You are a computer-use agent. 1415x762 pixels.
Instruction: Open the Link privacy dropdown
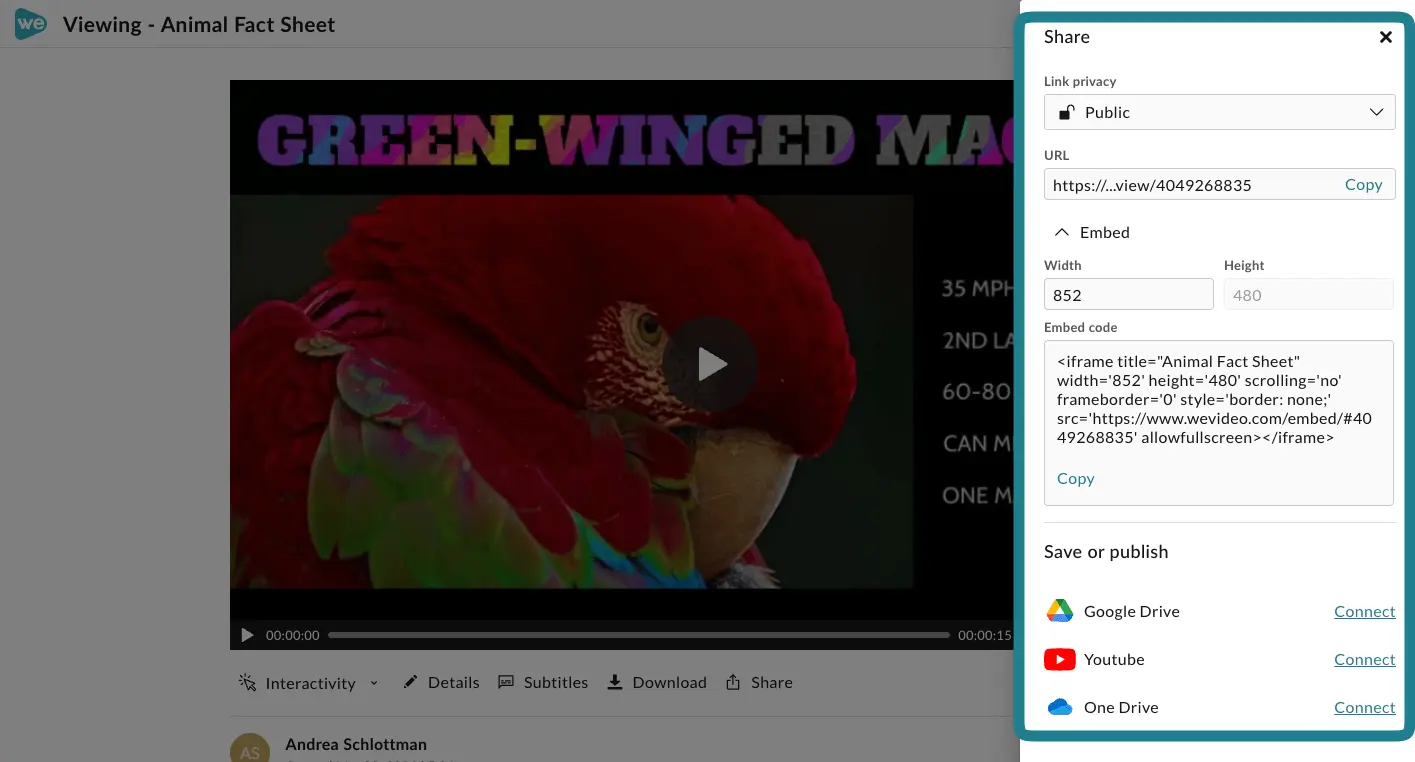[x=1219, y=112]
